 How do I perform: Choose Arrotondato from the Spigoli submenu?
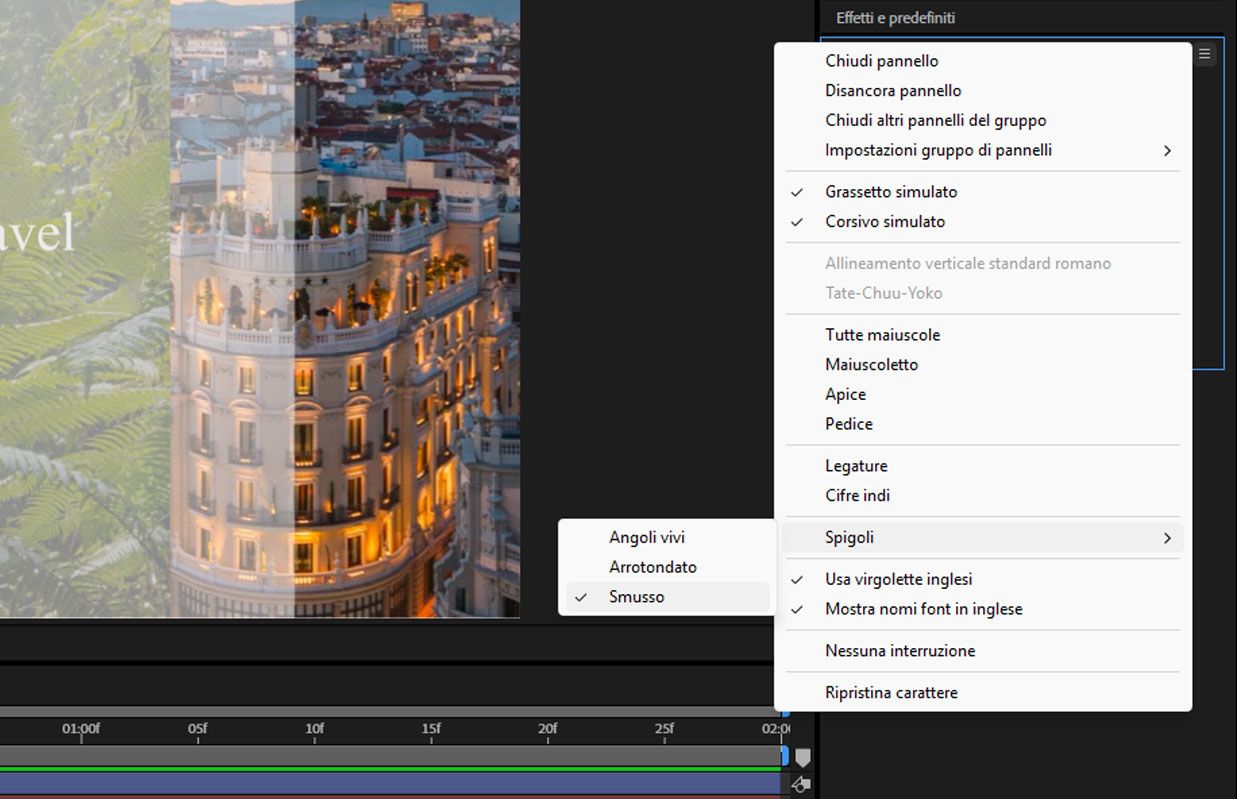tap(652, 567)
